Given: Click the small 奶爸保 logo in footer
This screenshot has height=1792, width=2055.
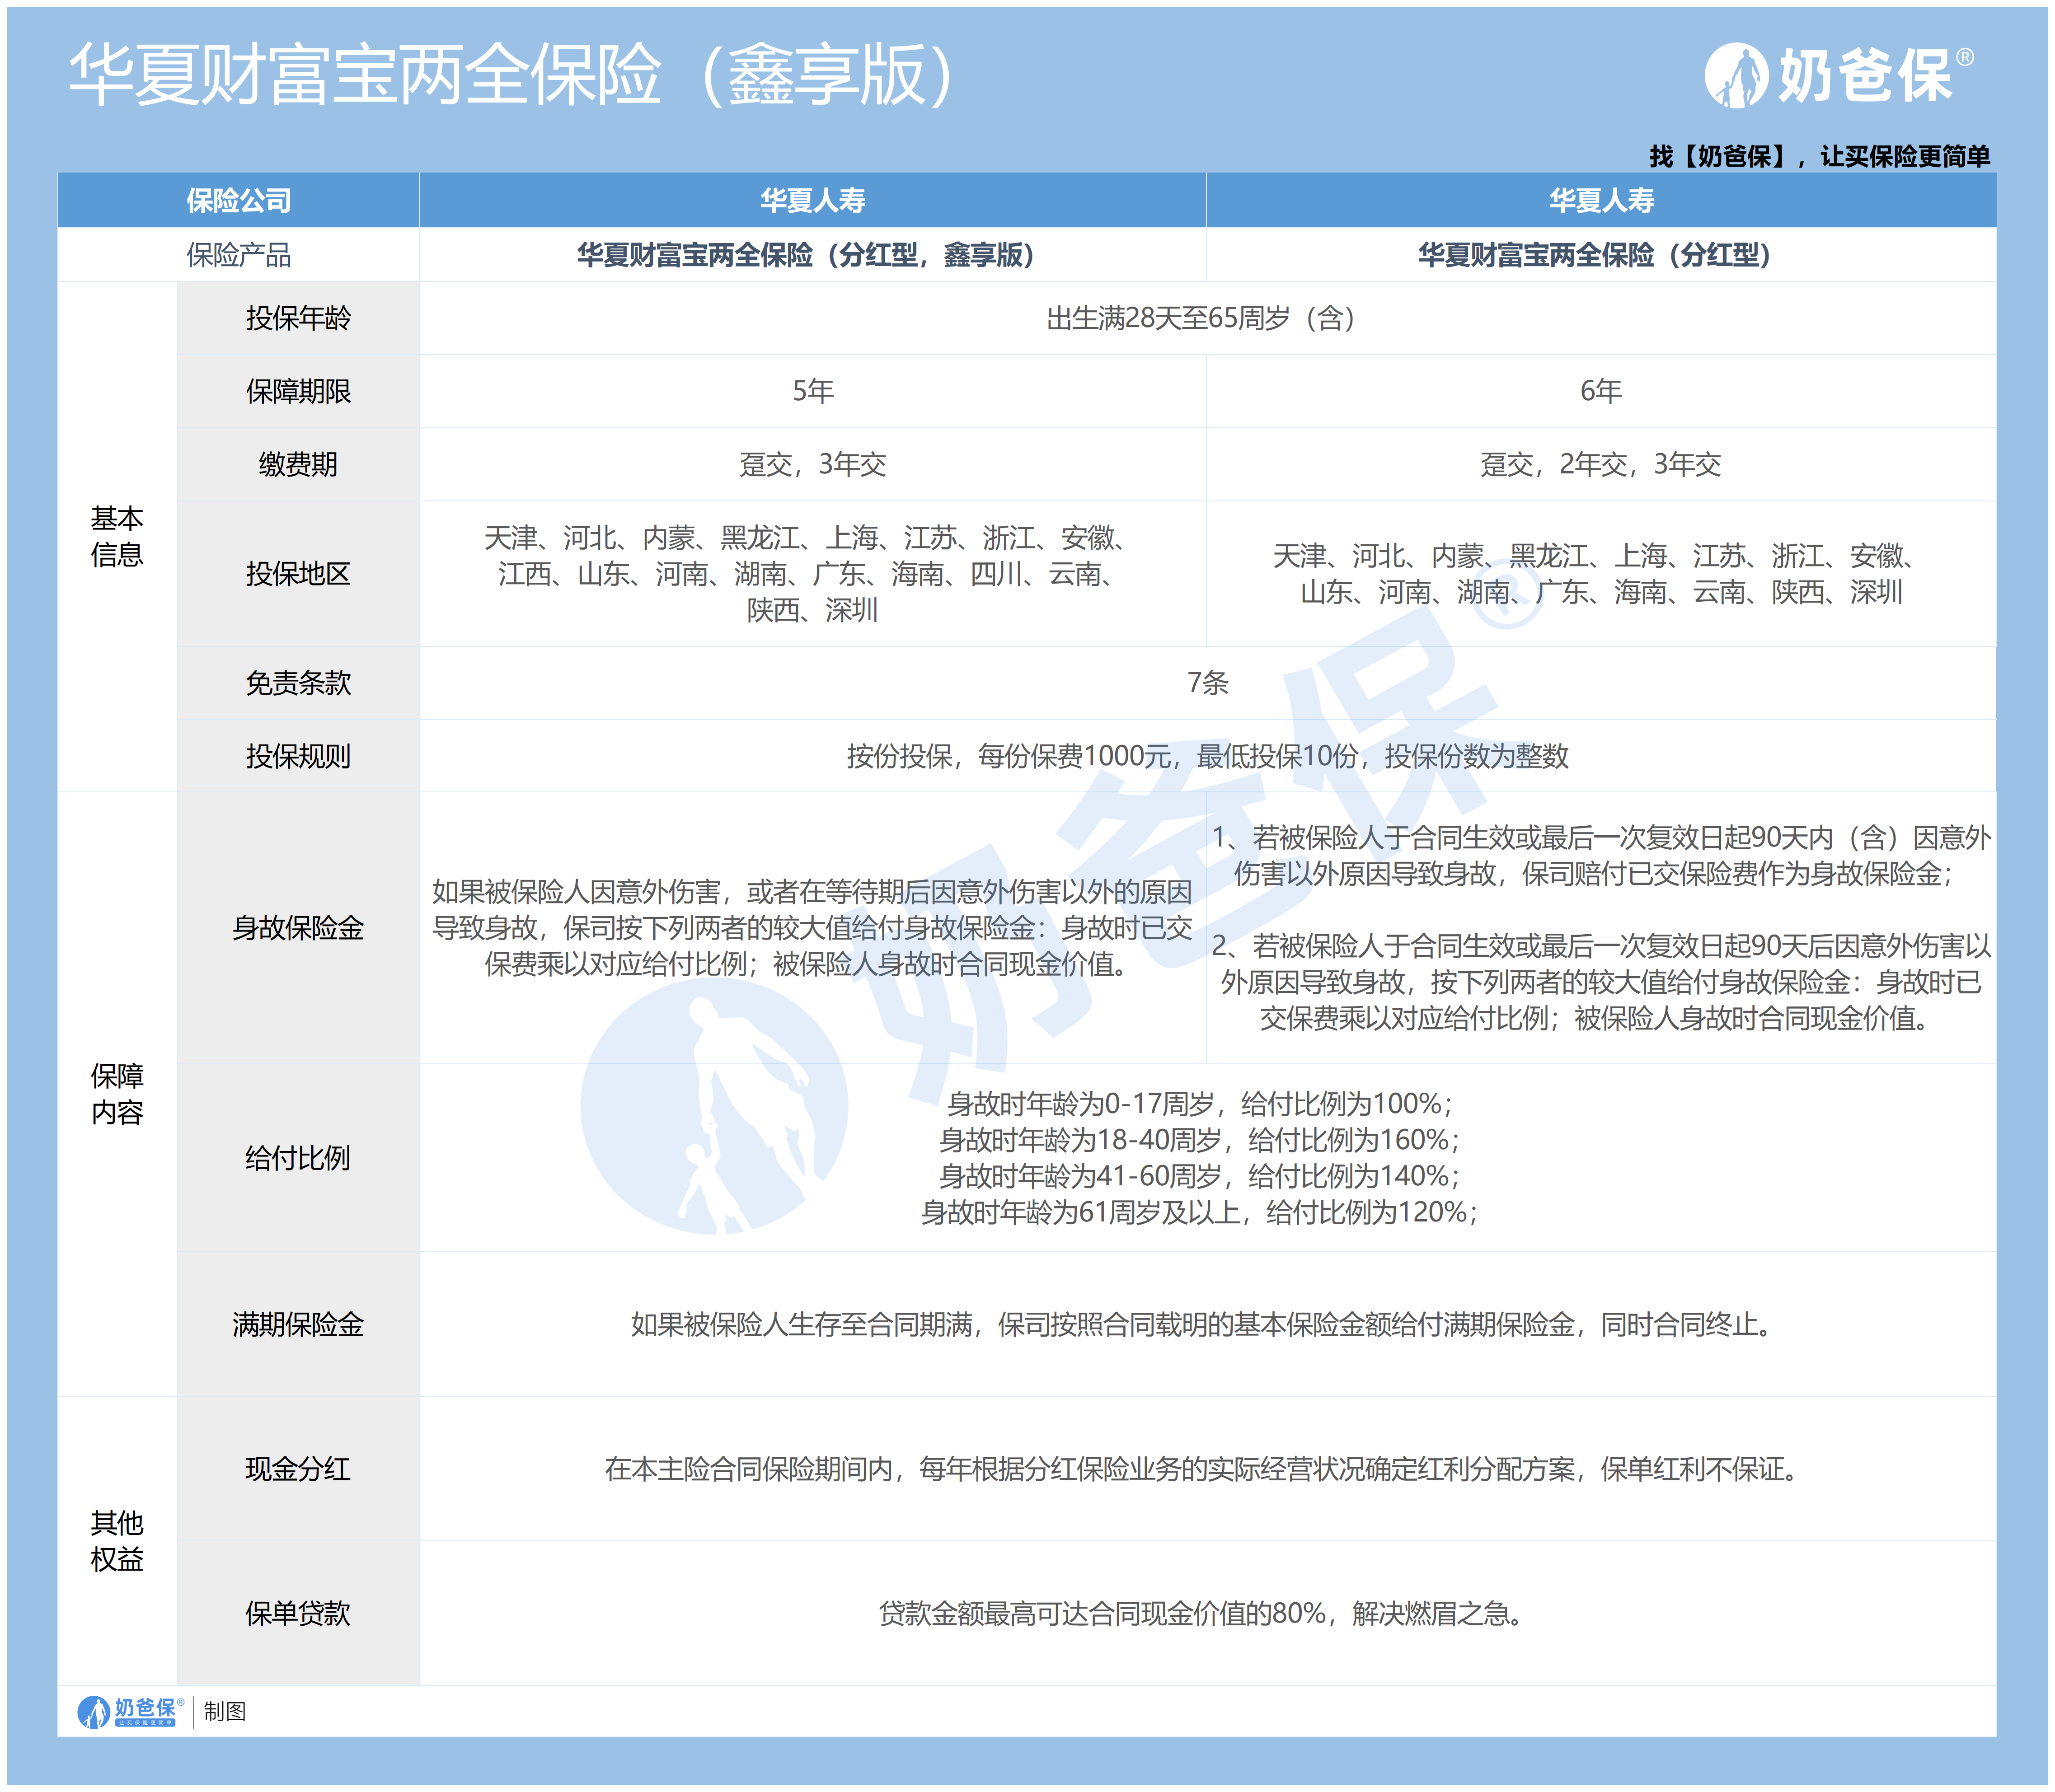Looking at the screenshot, I should point(130,1711).
